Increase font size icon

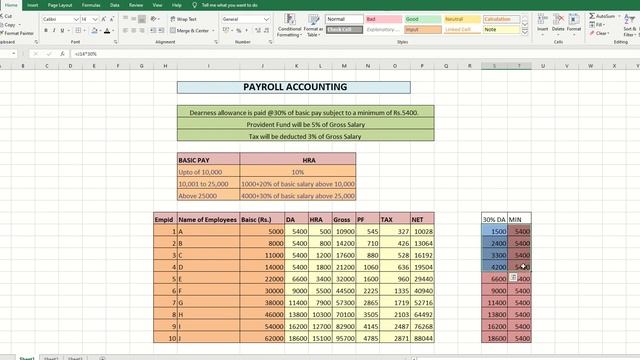pyautogui.click(x=104, y=19)
